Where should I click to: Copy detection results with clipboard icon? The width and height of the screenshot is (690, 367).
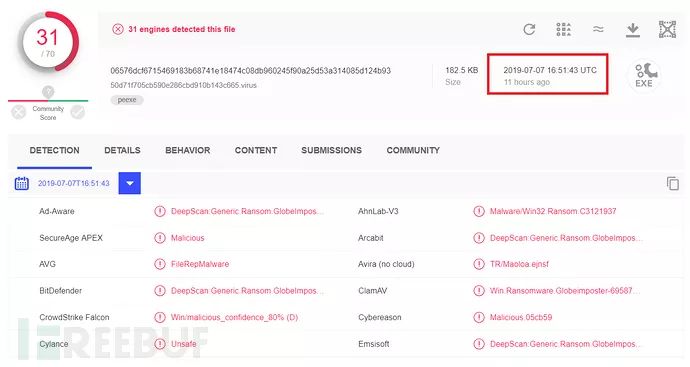pos(672,183)
